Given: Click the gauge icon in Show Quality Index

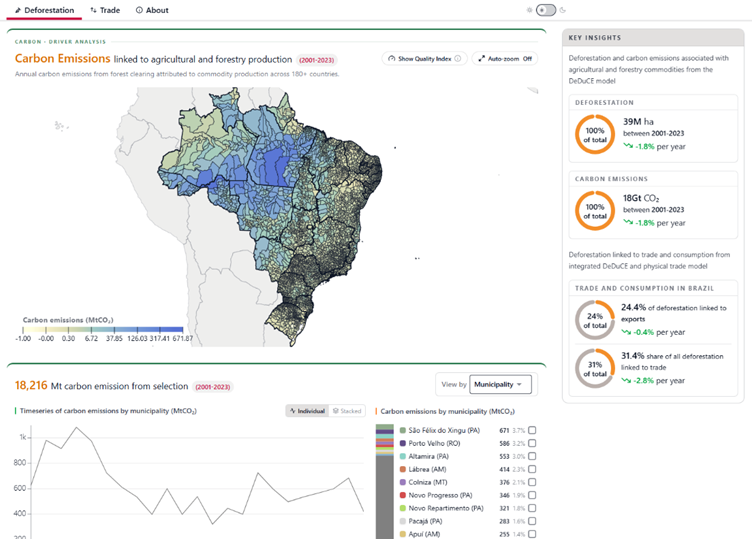Looking at the screenshot, I should click(x=392, y=59).
